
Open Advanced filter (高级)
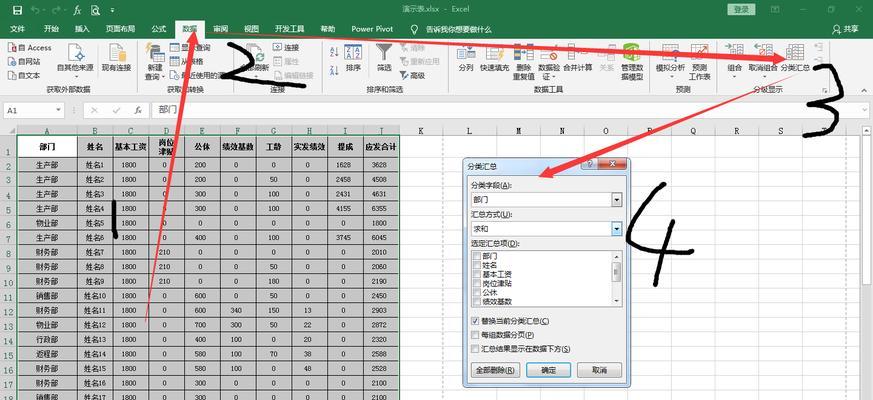point(412,75)
